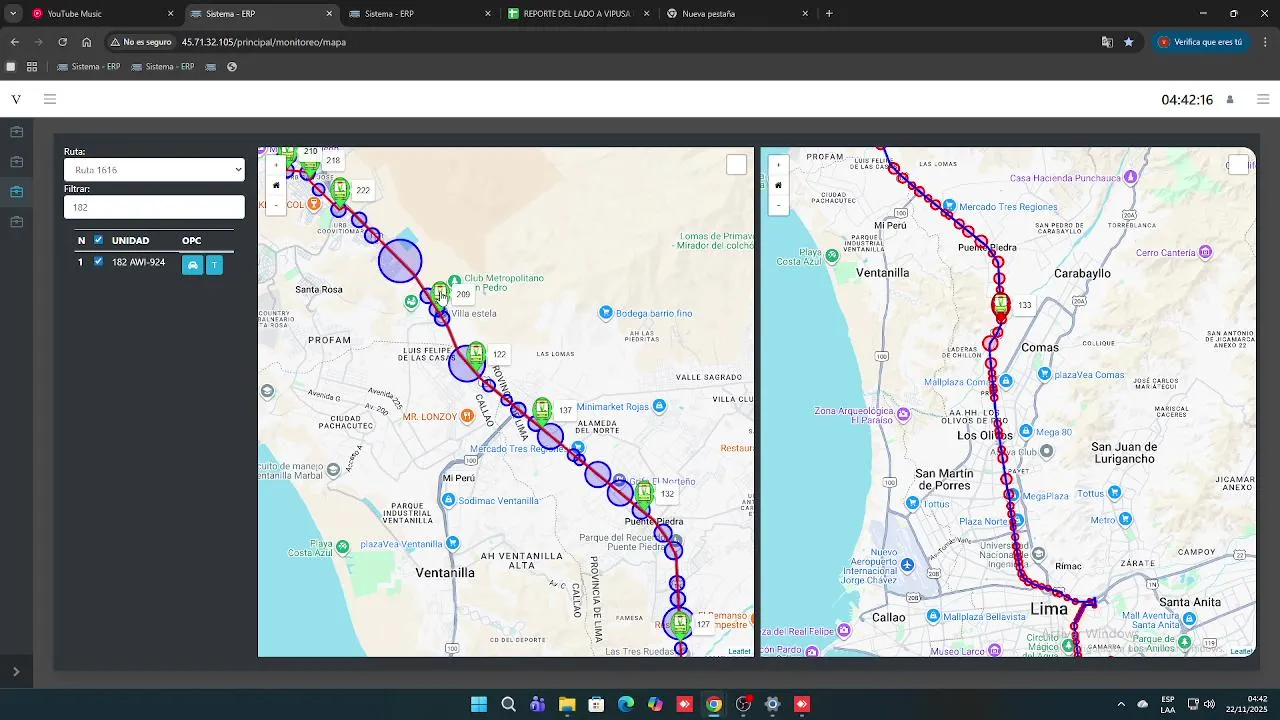Viewport: 1280px width, 720px height.
Task: Click the bus marker labeled 209
Action: coord(440,295)
